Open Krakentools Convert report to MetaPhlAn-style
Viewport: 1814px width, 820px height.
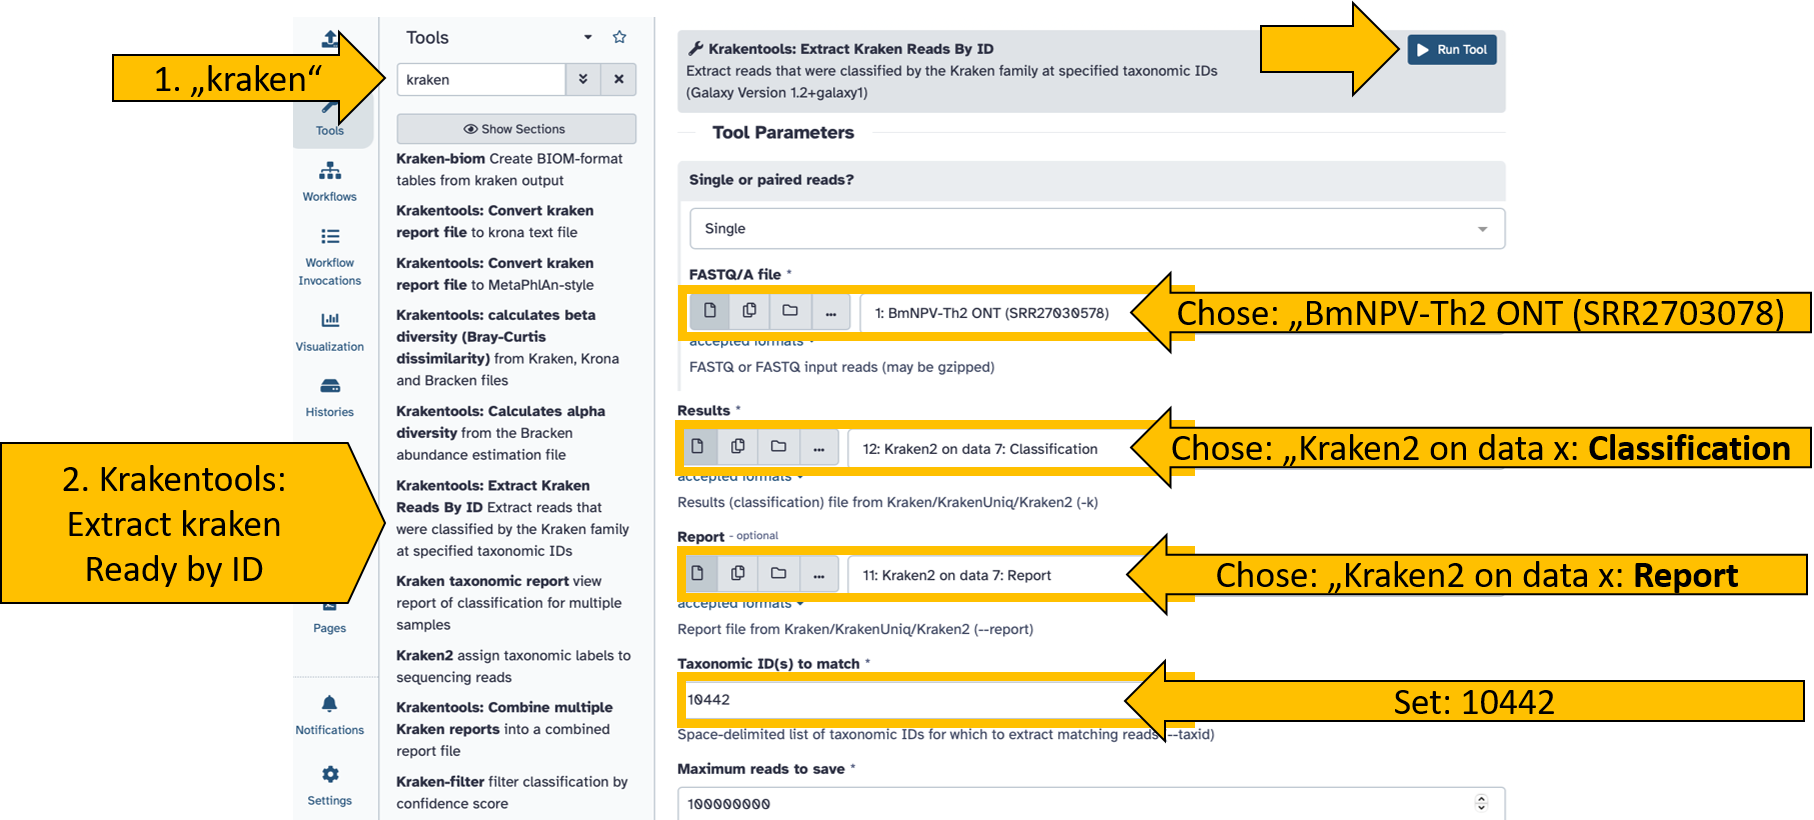(495, 273)
